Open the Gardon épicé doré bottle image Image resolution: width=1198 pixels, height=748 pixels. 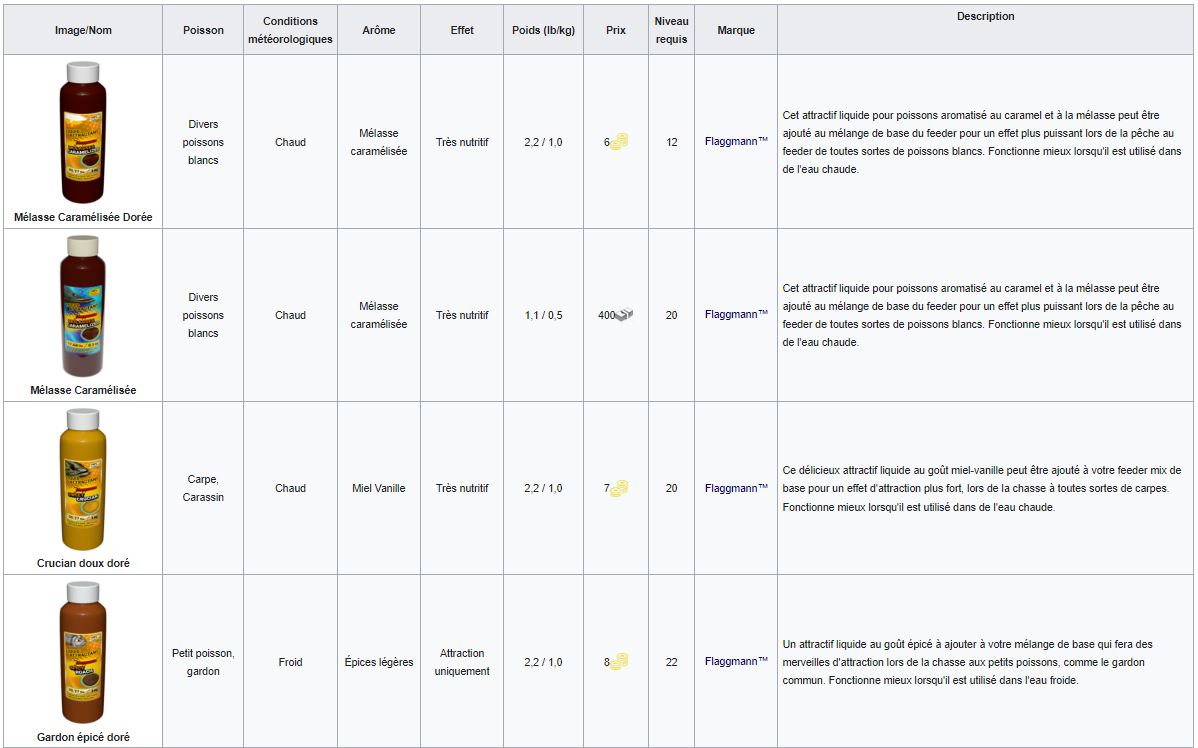pyautogui.click(x=83, y=652)
